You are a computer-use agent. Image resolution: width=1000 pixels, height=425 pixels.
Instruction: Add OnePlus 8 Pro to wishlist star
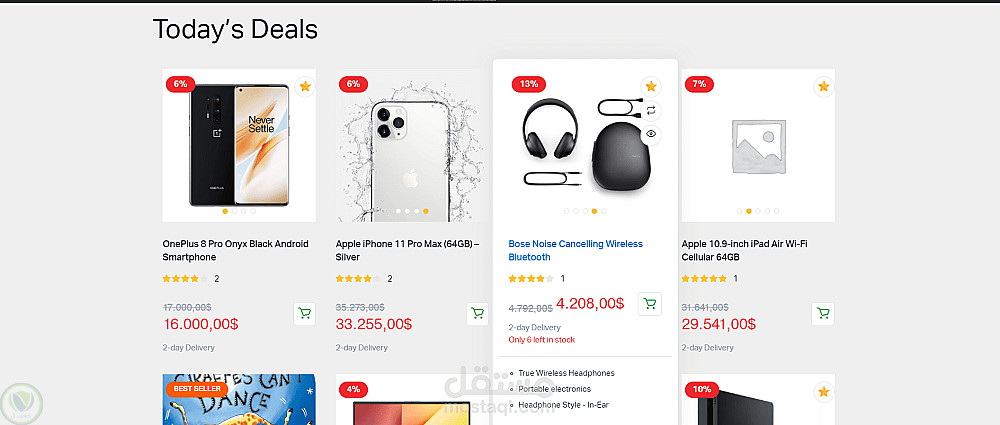point(305,87)
